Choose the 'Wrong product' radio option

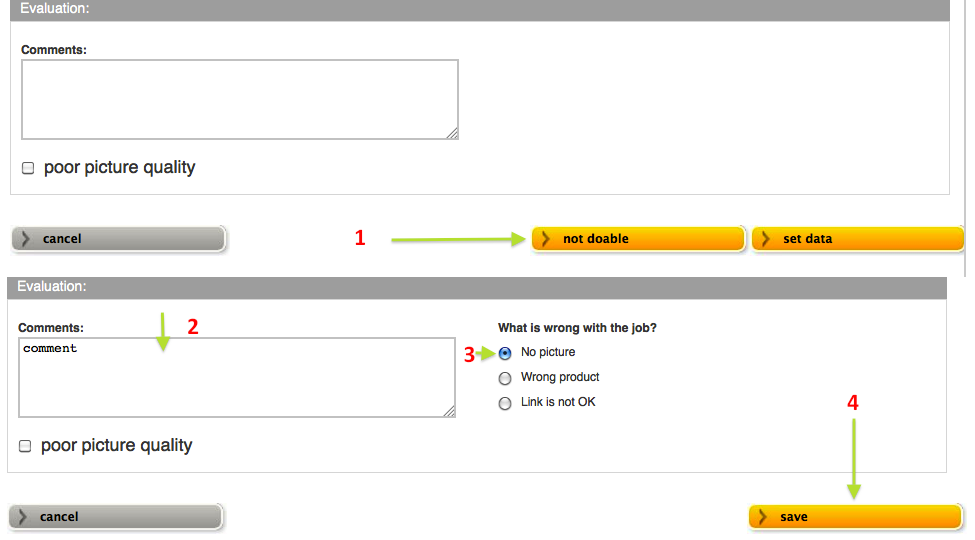pyautogui.click(x=505, y=378)
